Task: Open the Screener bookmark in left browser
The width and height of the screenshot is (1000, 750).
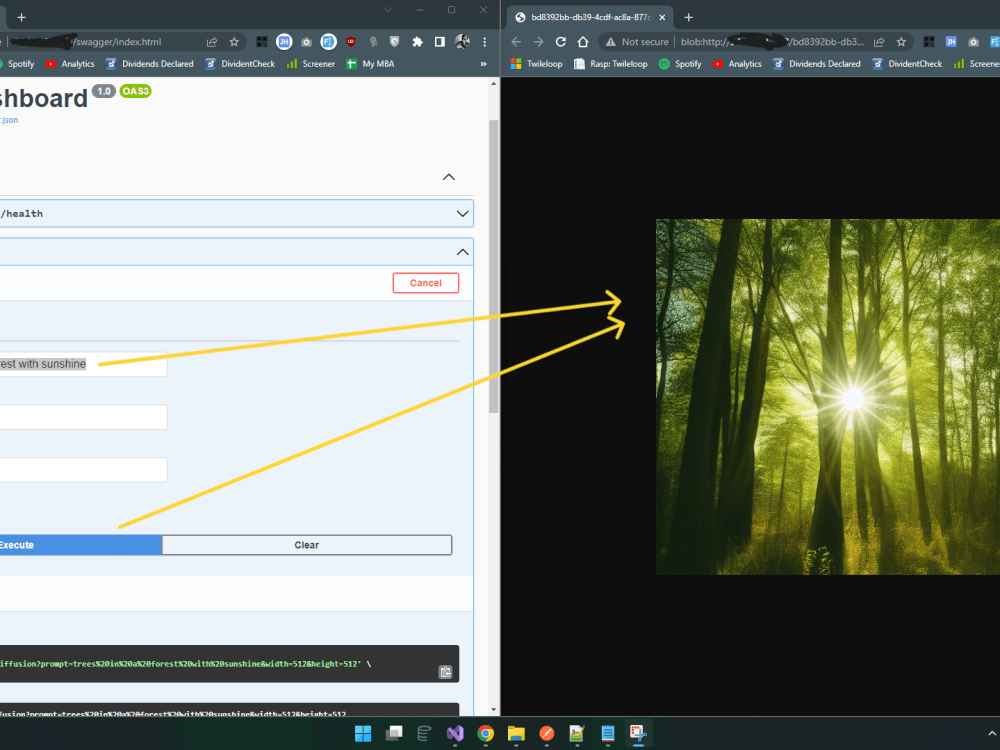Action: [x=311, y=64]
